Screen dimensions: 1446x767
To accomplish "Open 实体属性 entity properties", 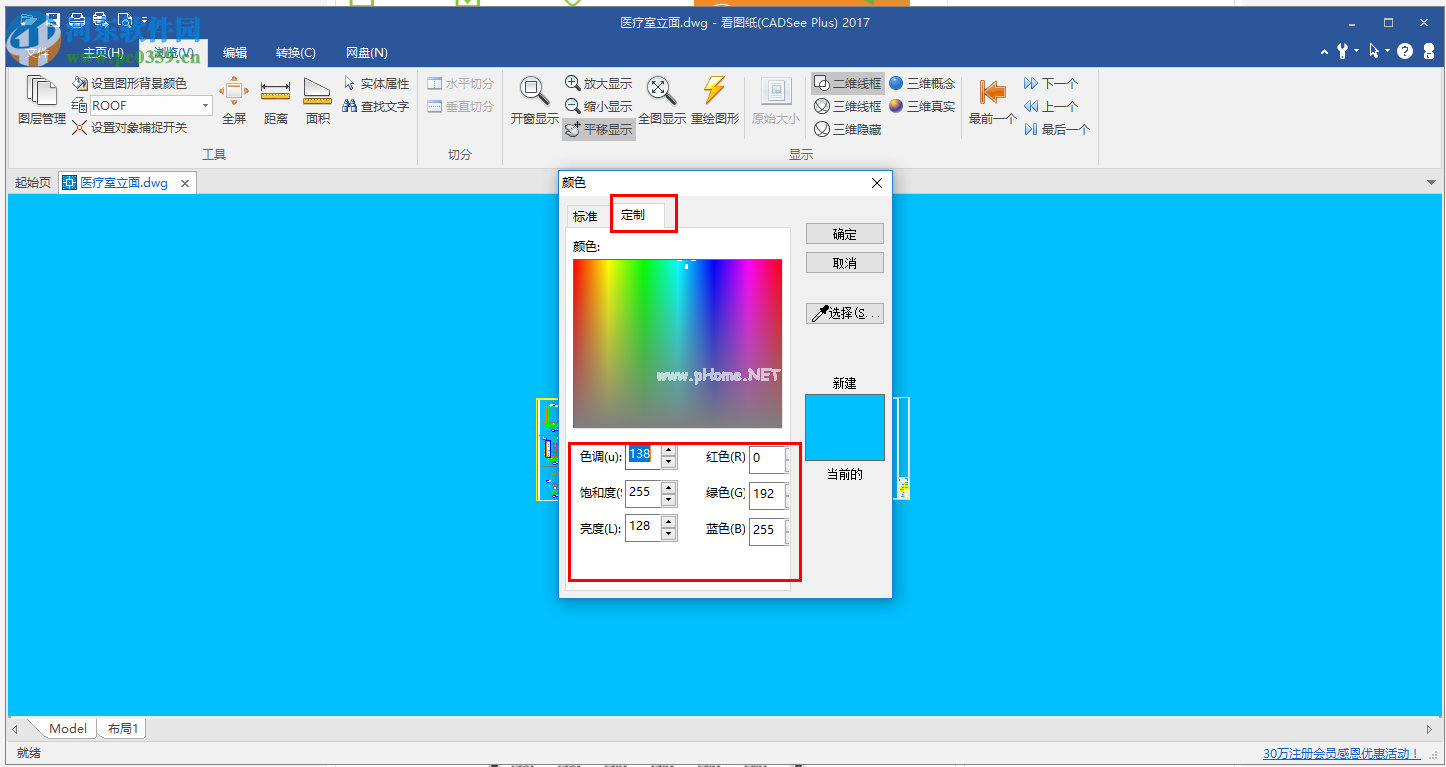I will [x=376, y=84].
